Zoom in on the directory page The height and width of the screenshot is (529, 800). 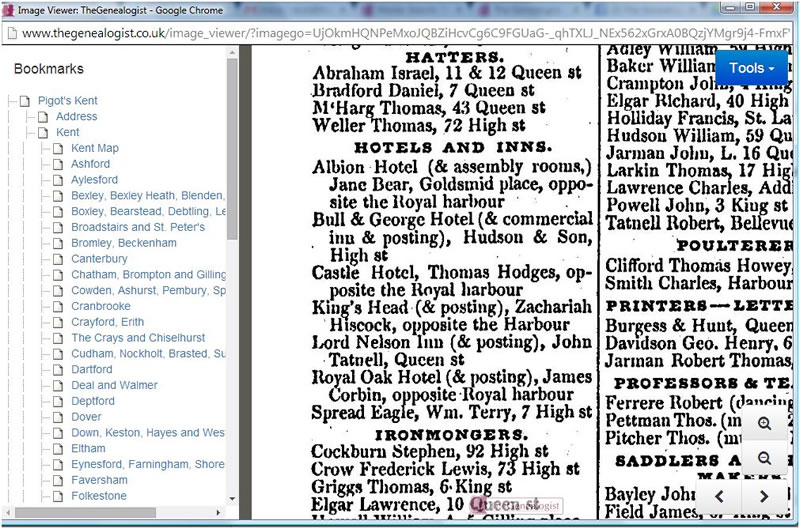764,423
